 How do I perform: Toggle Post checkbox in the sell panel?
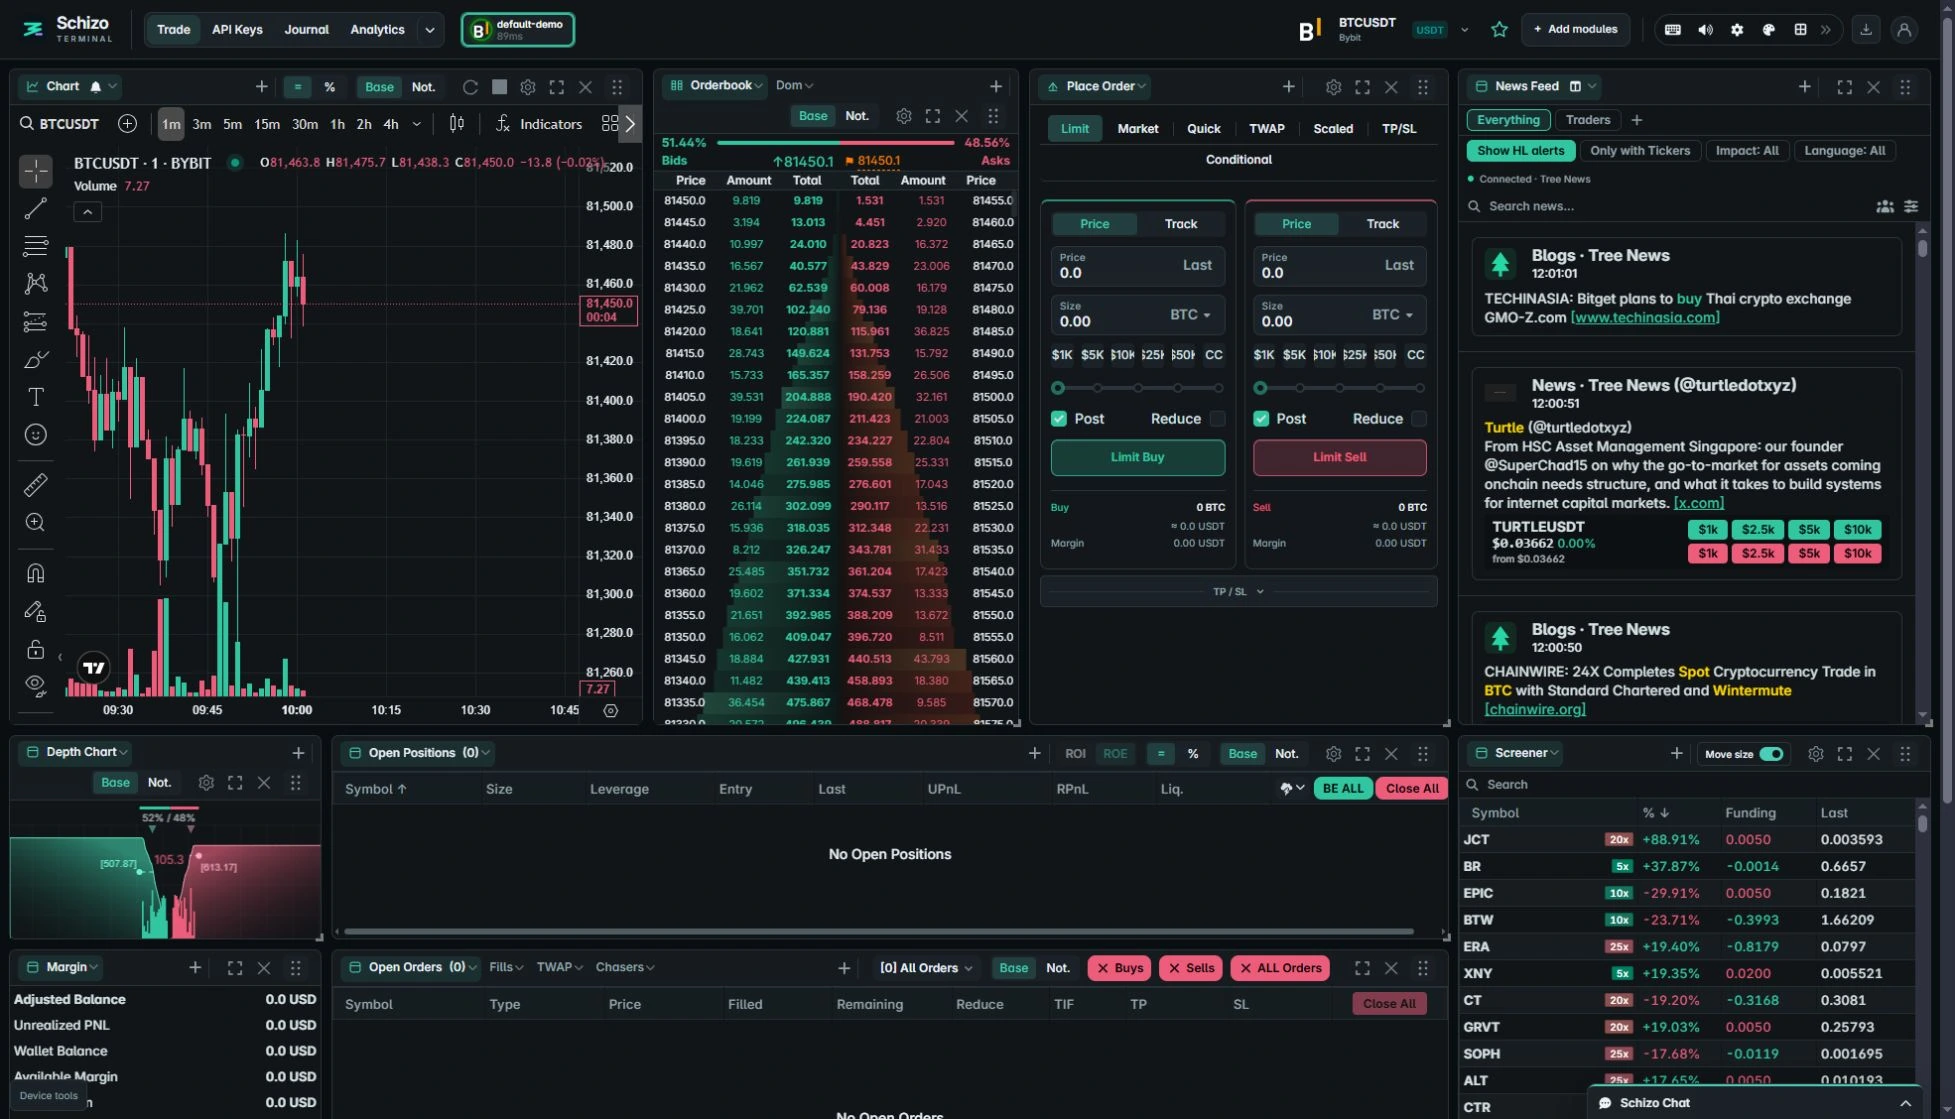[1261, 419]
